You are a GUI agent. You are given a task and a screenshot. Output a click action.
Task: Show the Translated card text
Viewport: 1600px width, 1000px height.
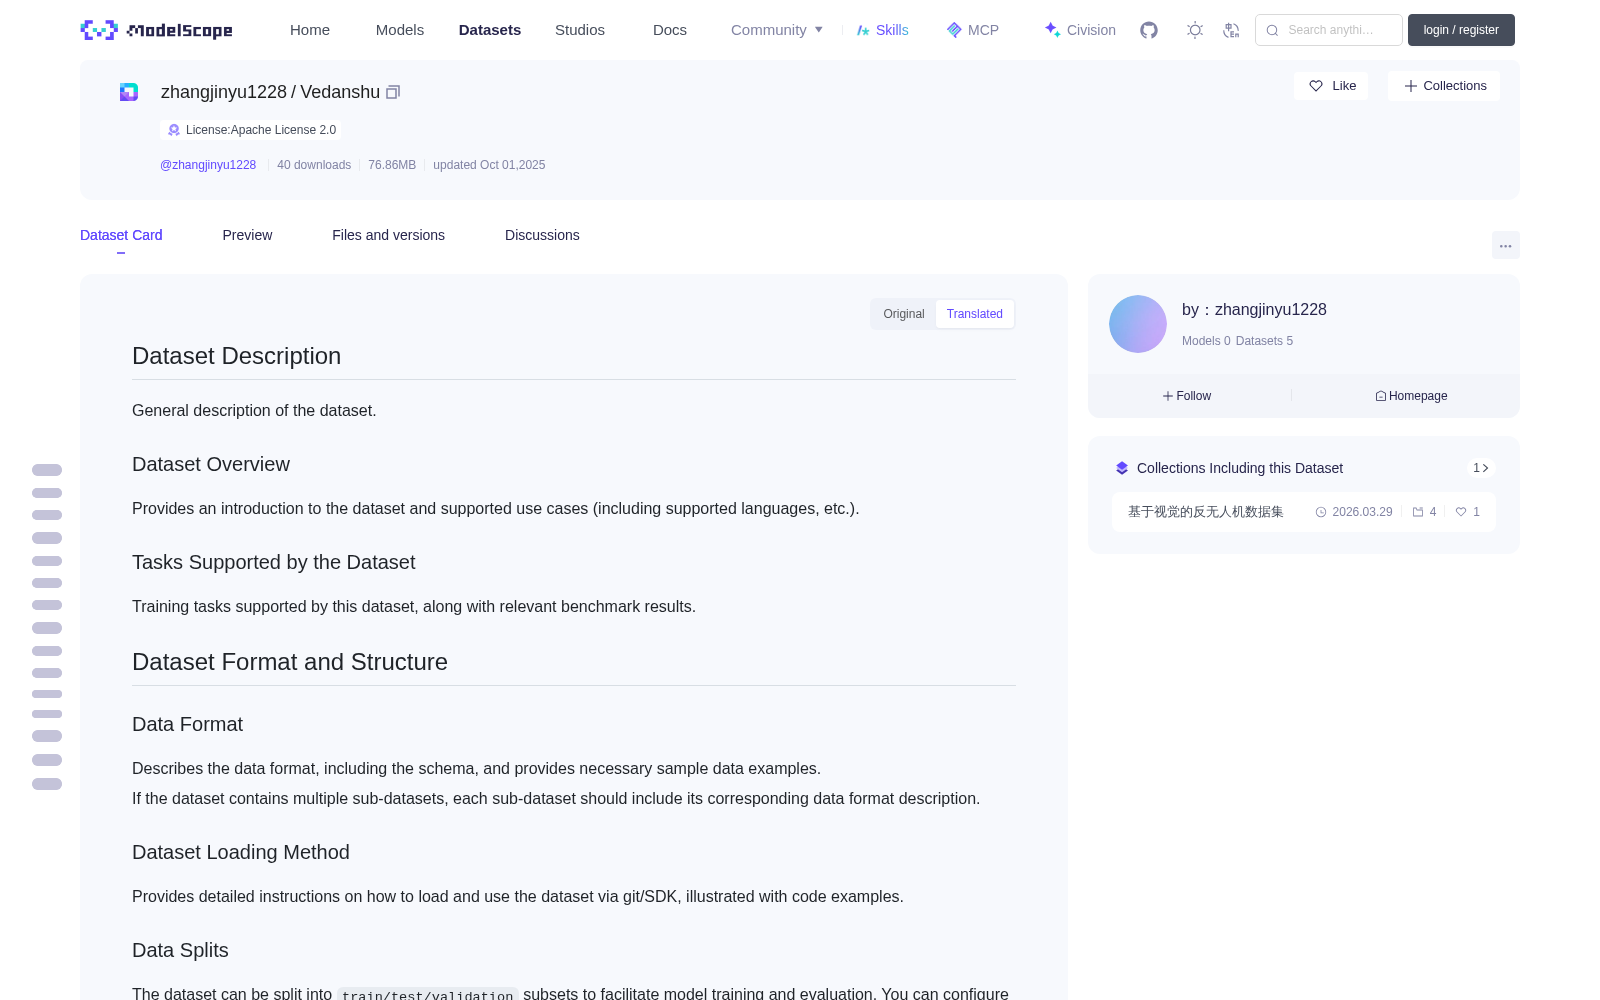[x=975, y=314]
